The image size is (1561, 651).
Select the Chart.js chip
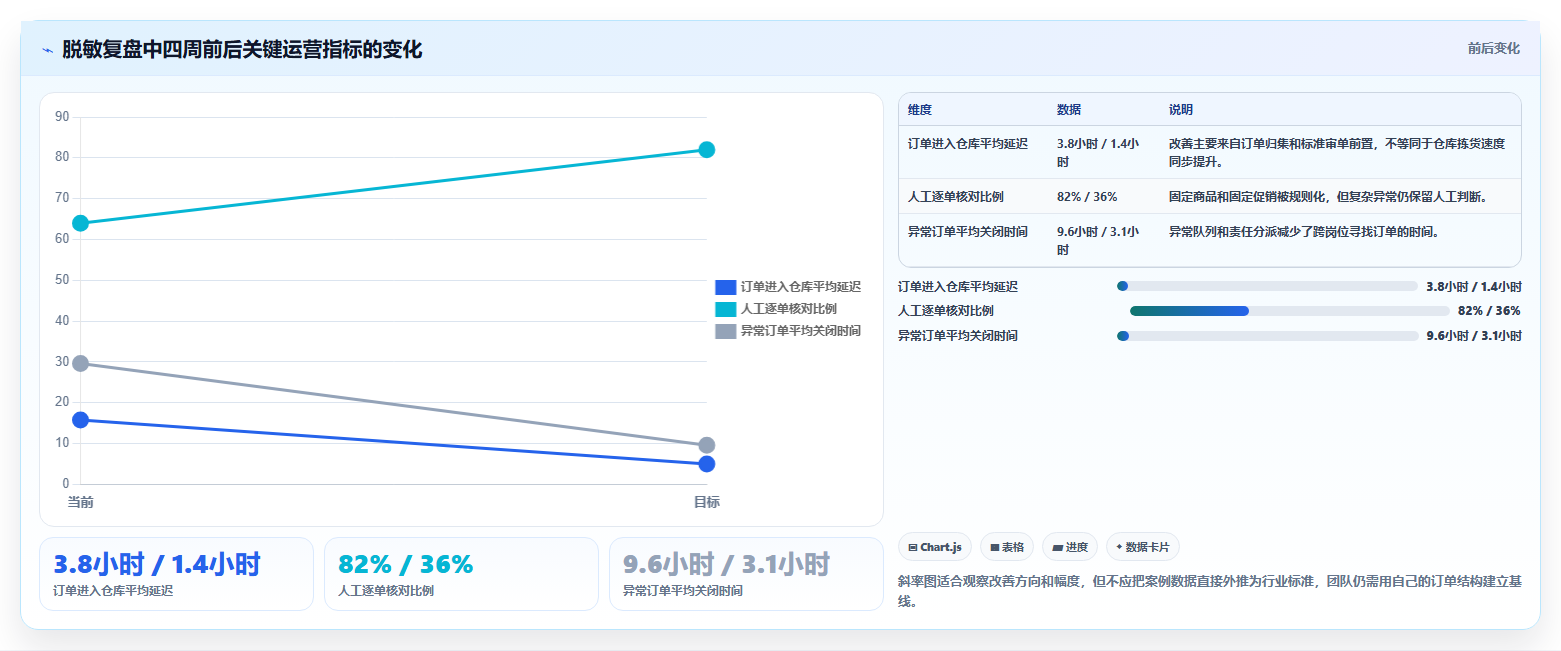click(935, 547)
